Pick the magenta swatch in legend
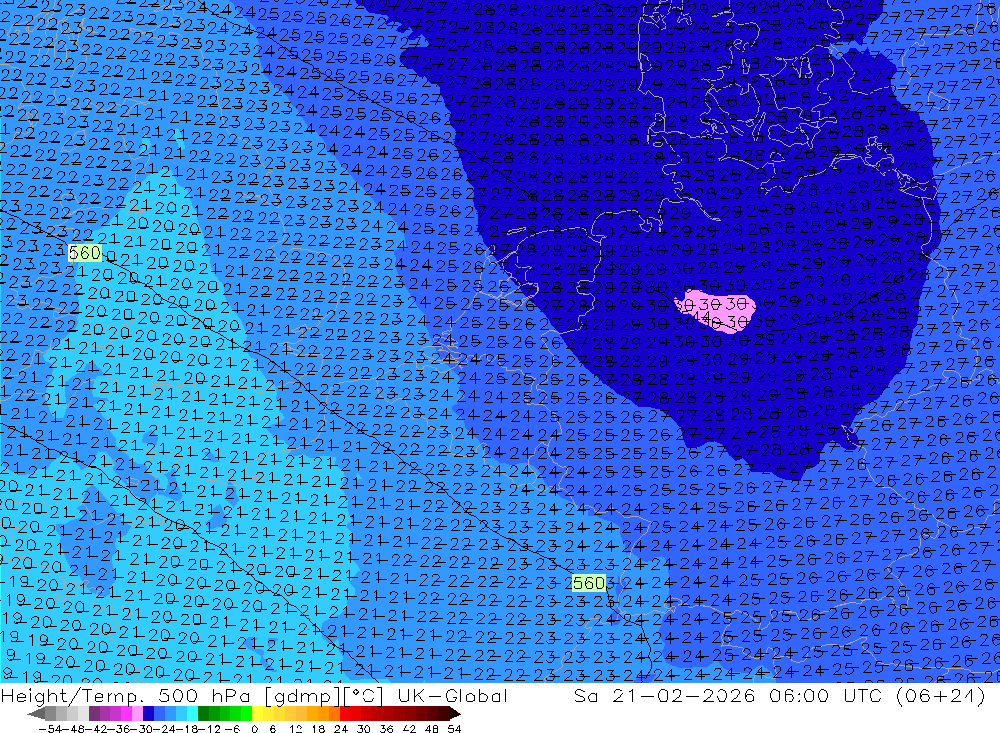 point(127,714)
